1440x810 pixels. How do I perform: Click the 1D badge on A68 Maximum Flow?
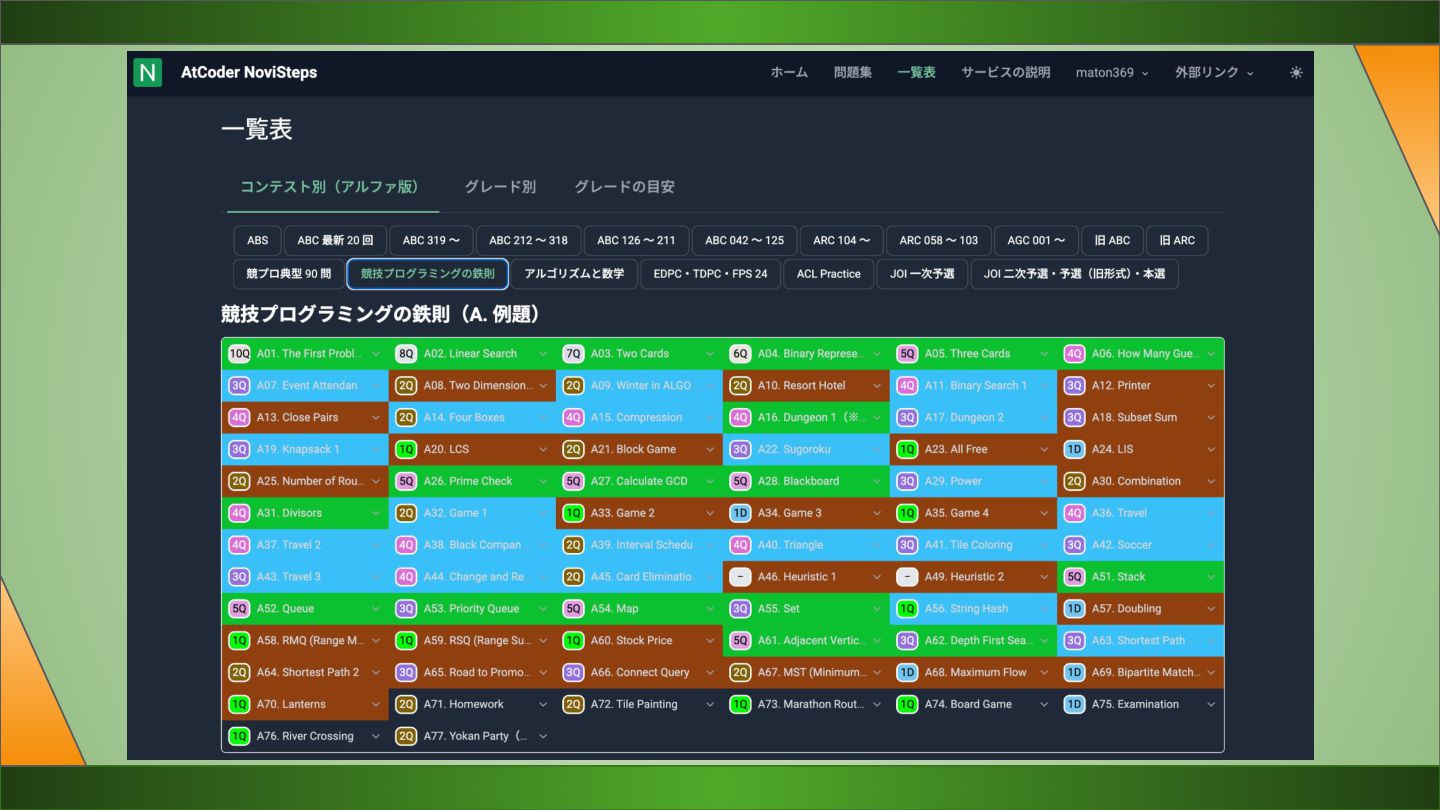pos(907,673)
